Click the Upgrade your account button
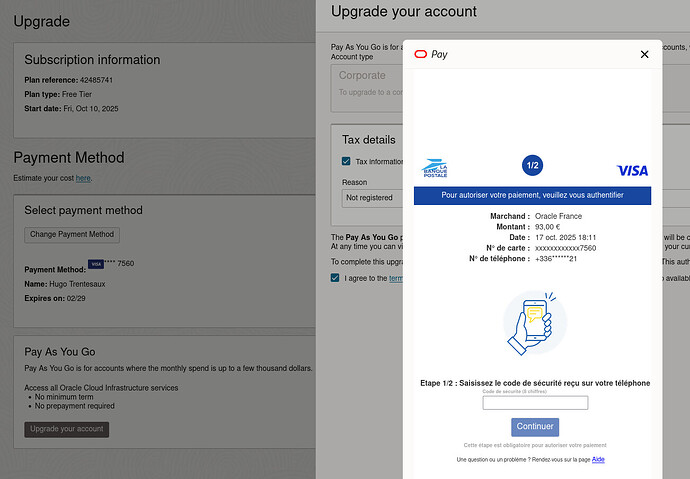 coord(66,429)
